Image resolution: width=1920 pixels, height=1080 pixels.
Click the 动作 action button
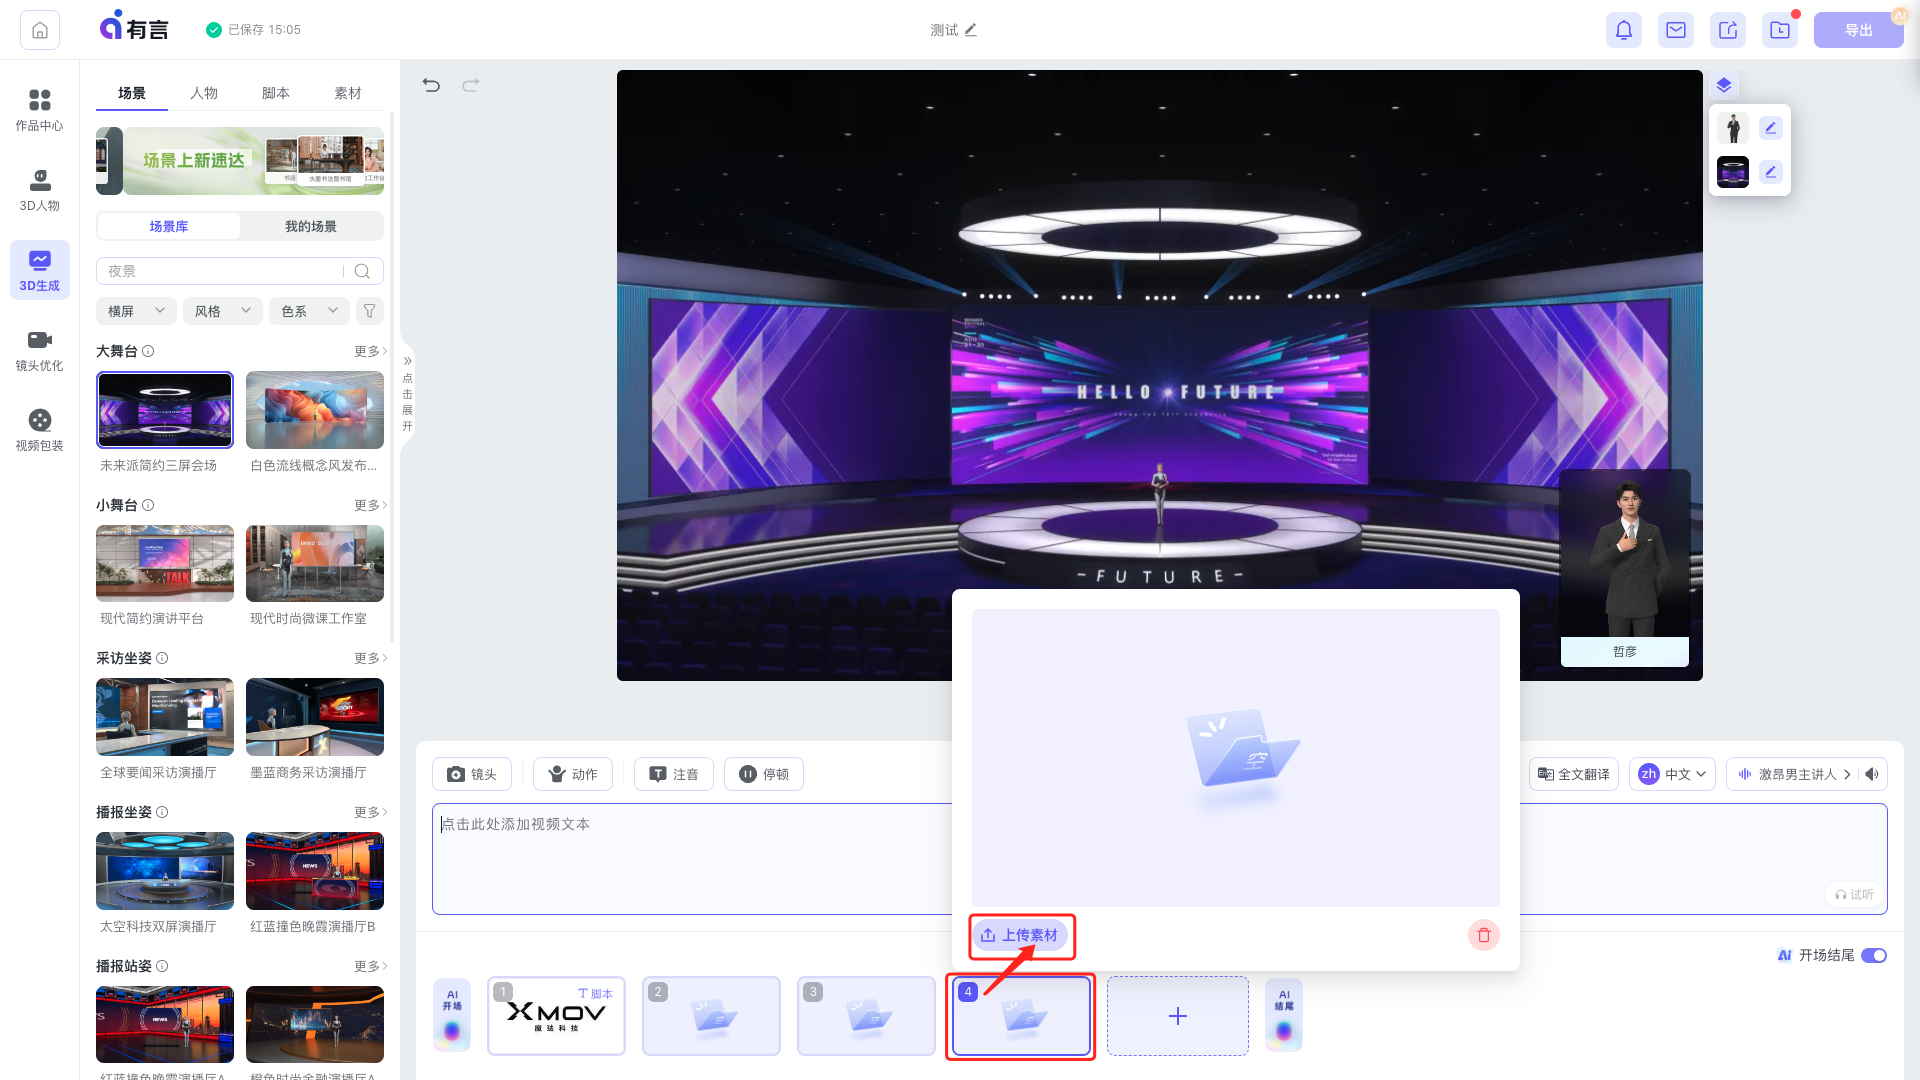[573, 774]
